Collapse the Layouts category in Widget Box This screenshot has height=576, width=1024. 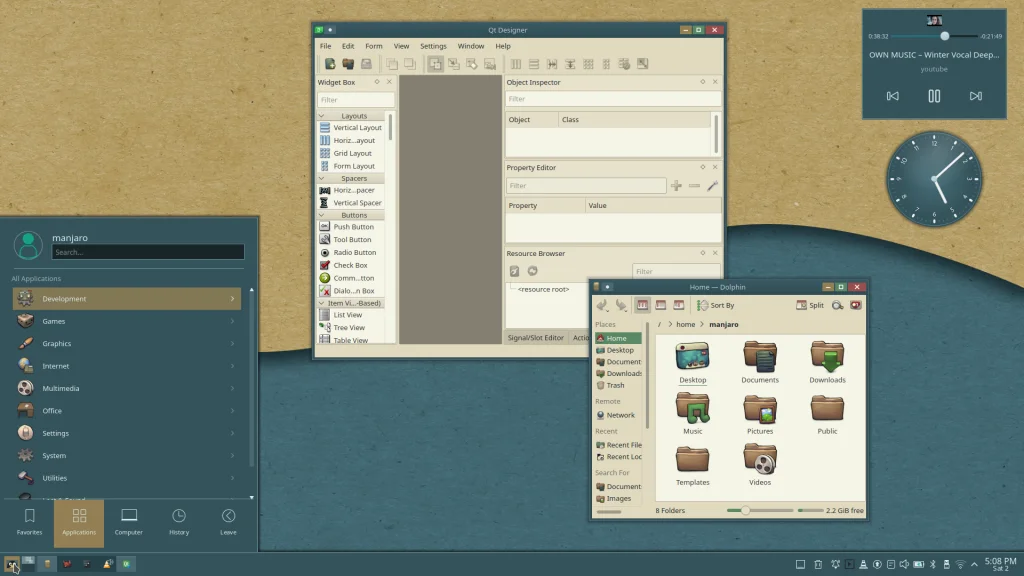323,116
